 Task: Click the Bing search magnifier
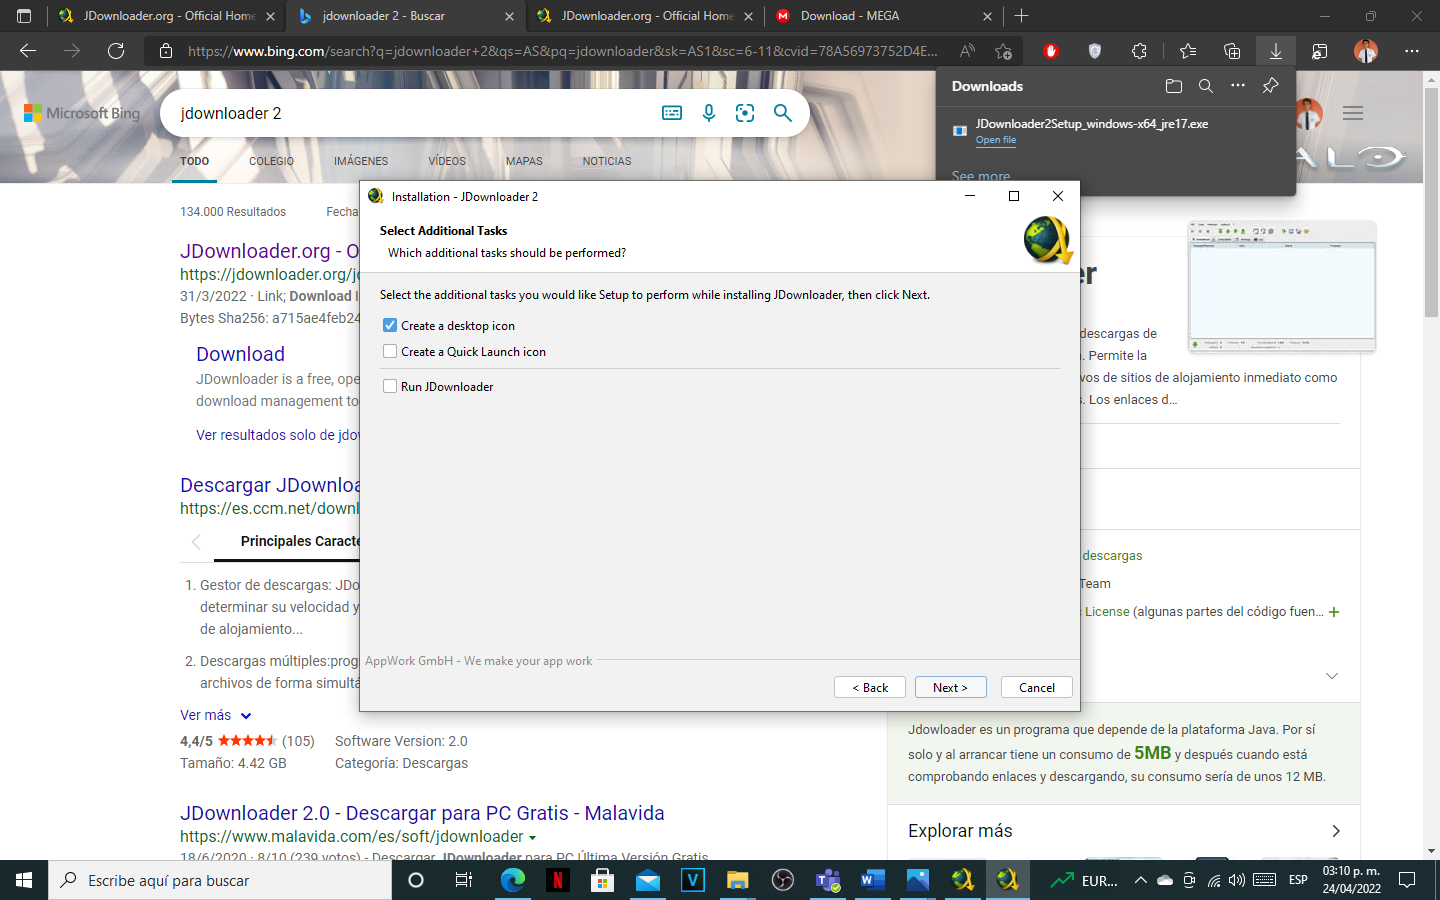783,113
